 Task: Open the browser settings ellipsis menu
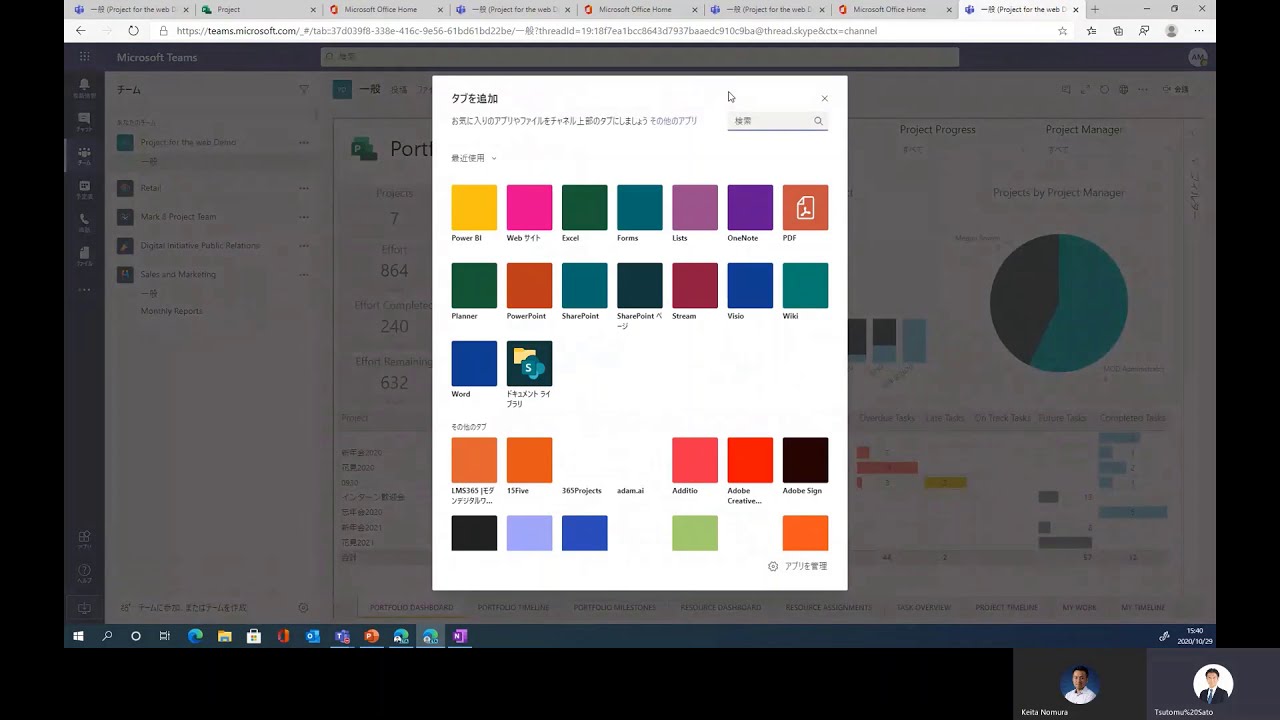pyautogui.click(x=1199, y=31)
